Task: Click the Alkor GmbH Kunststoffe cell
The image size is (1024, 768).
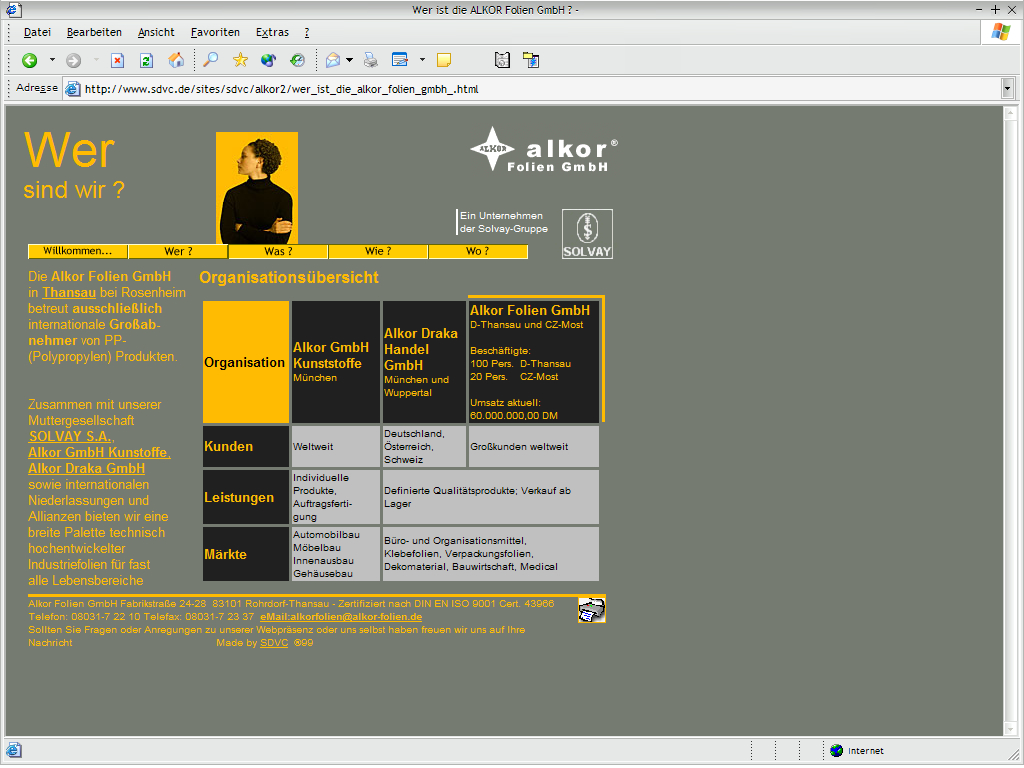Action: point(336,362)
